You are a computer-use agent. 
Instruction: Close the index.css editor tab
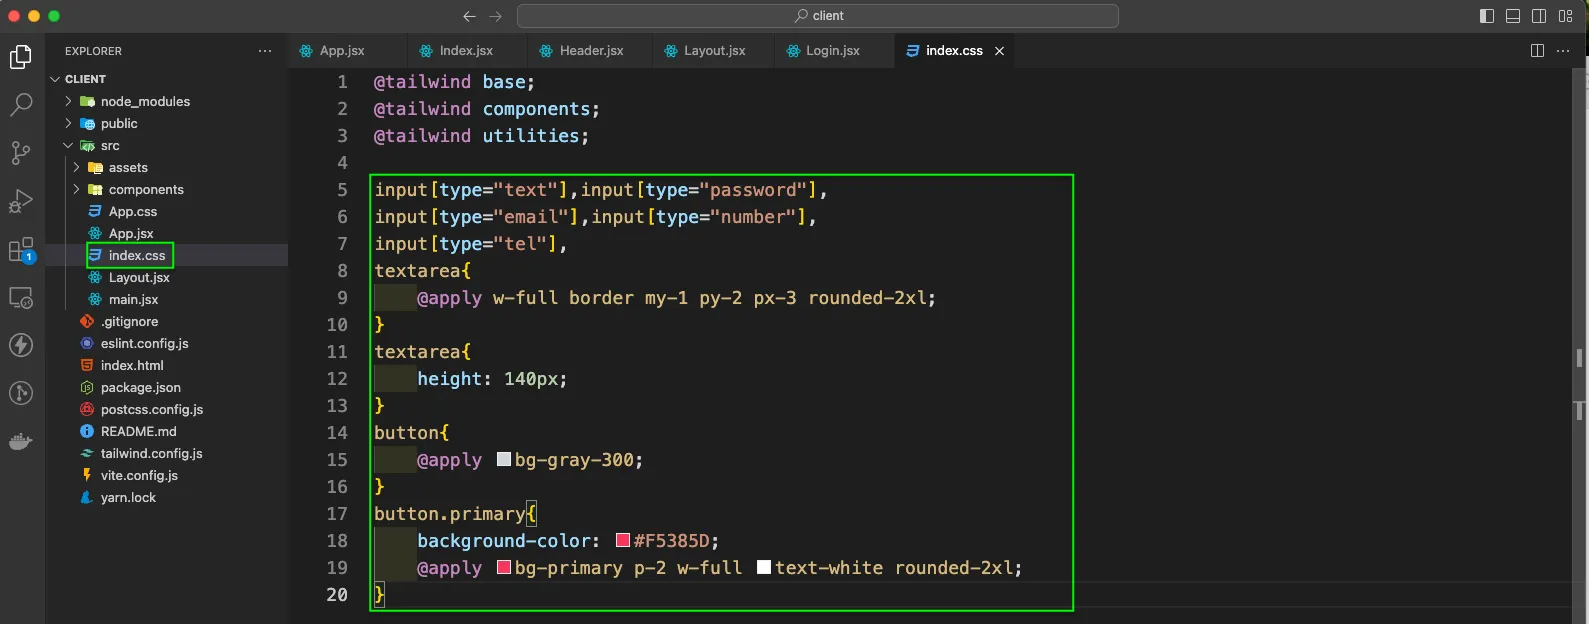click(999, 51)
